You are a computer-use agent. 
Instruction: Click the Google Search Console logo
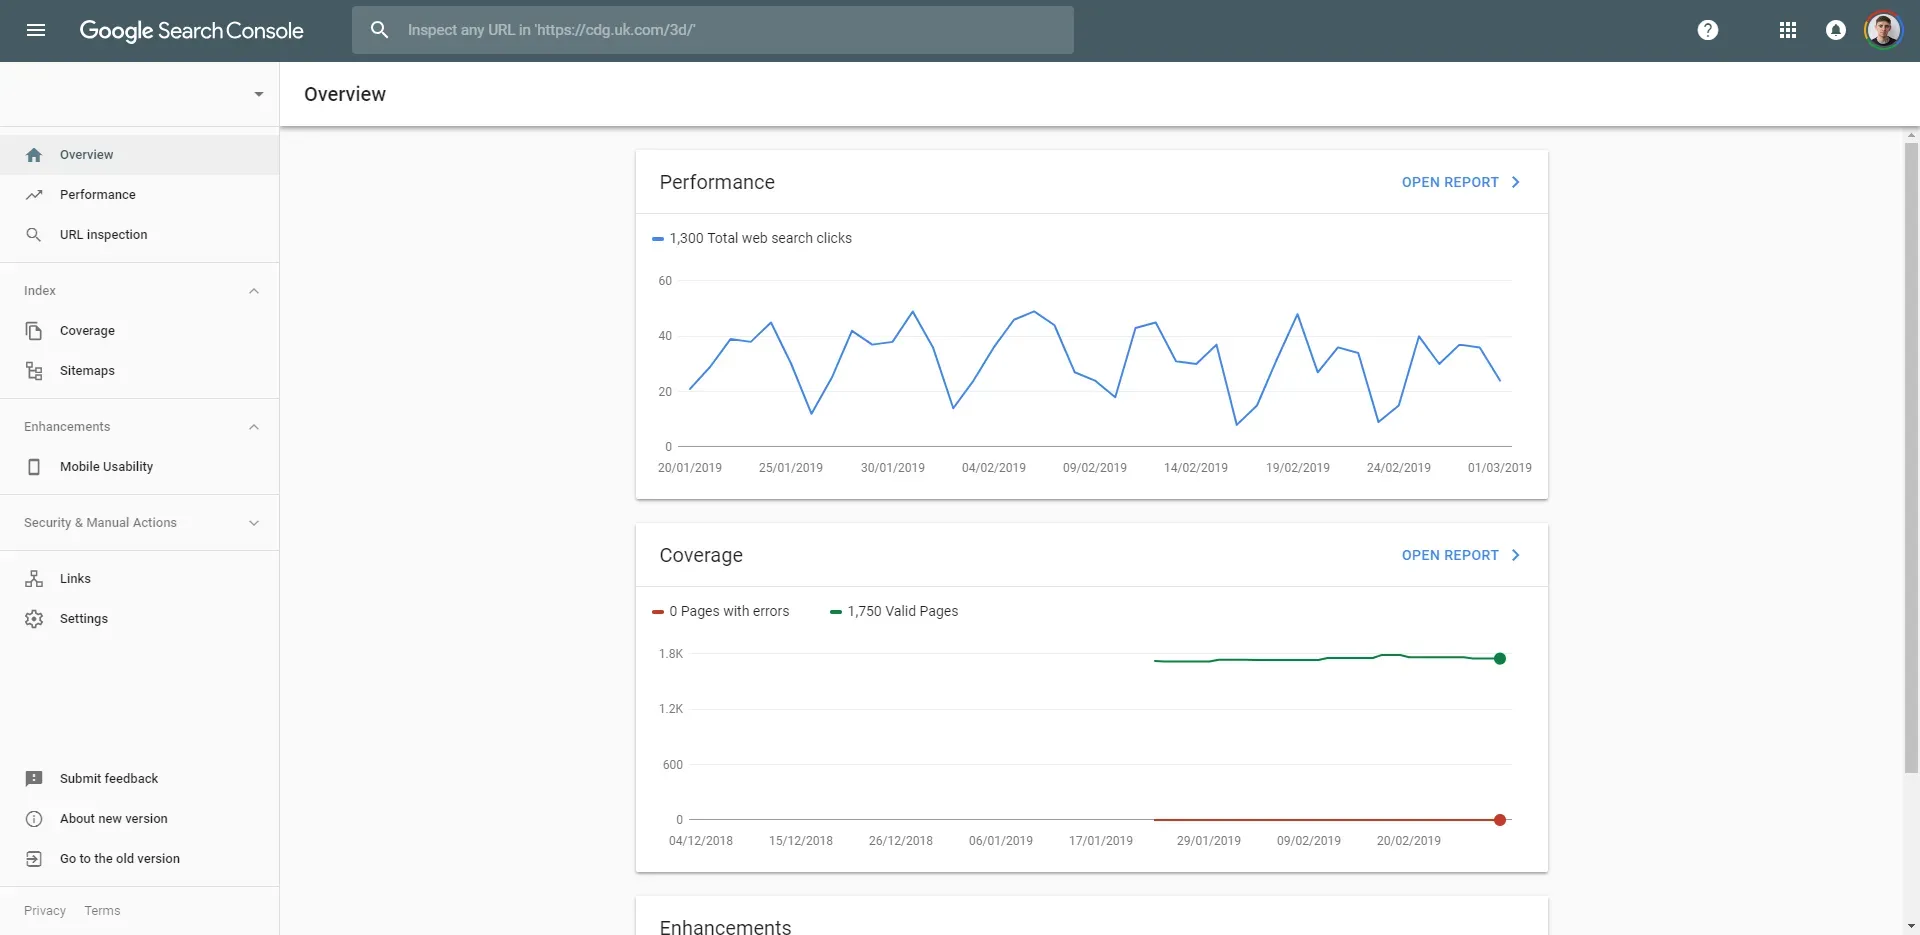click(x=191, y=31)
